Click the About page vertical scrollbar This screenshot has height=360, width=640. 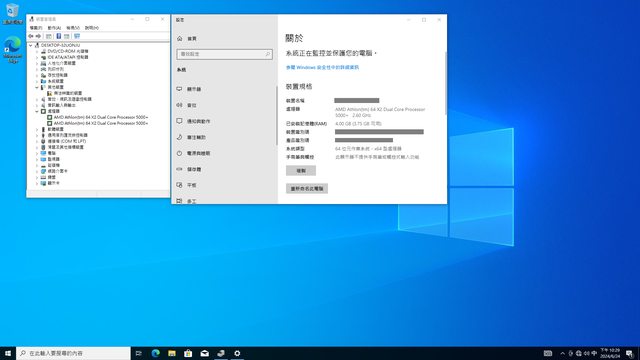(x=445, y=83)
